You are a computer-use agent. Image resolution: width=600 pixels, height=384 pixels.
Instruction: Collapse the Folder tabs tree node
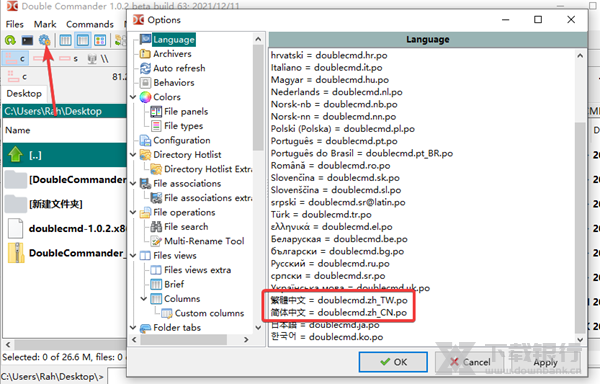(x=133, y=328)
